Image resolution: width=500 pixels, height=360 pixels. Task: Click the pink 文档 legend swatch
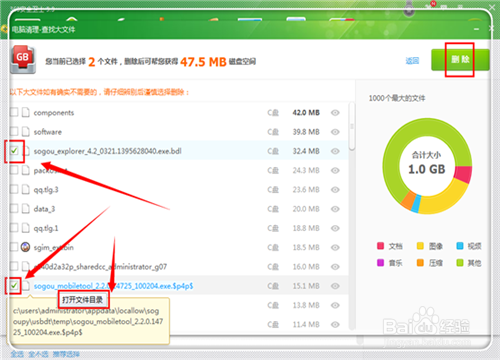coord(380,246)
